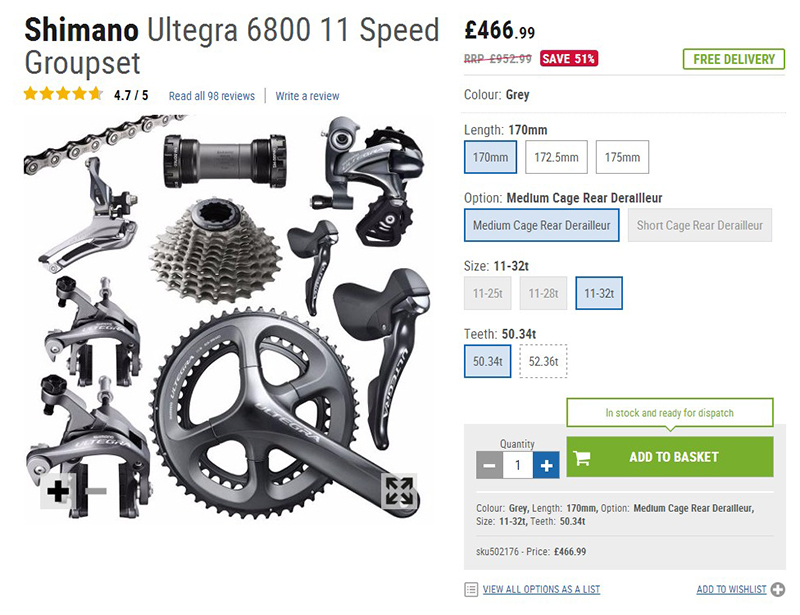Add groupset to basket
This screenshot has width=800, height=615.
670,457
